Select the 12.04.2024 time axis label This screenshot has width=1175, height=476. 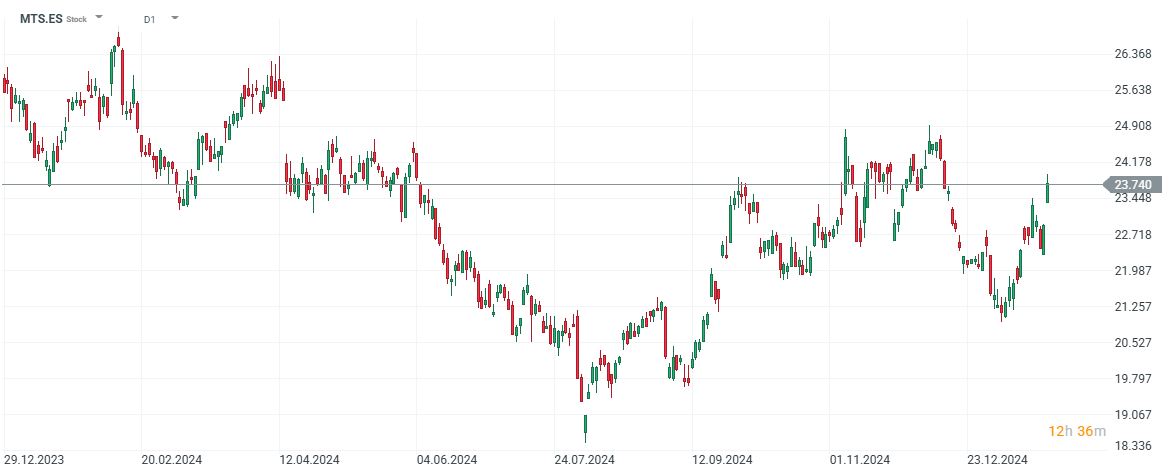click(x=310, y=460)
